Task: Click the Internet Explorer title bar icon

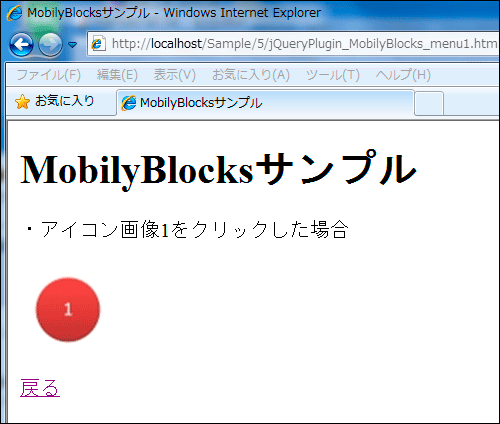Action: 14,13
